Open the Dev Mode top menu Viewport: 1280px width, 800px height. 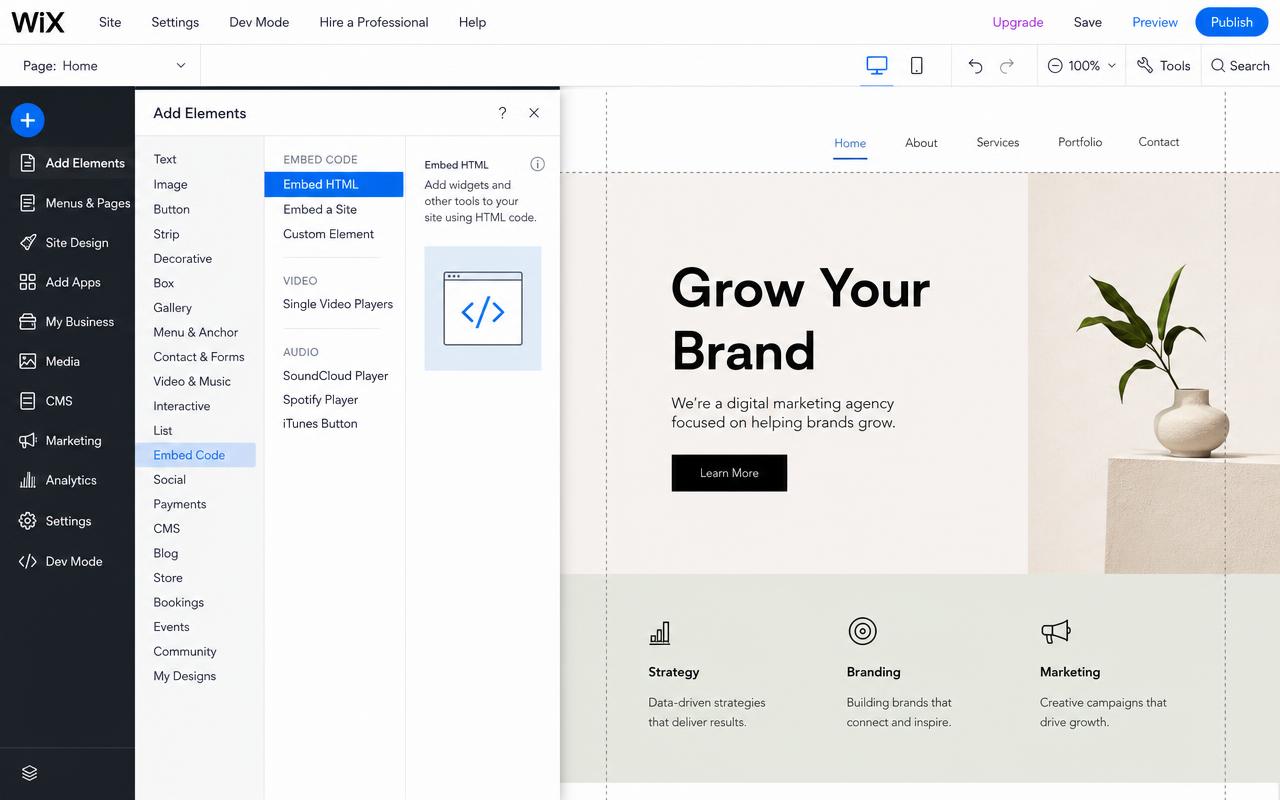pyautogui.click(x=259, y=22)
